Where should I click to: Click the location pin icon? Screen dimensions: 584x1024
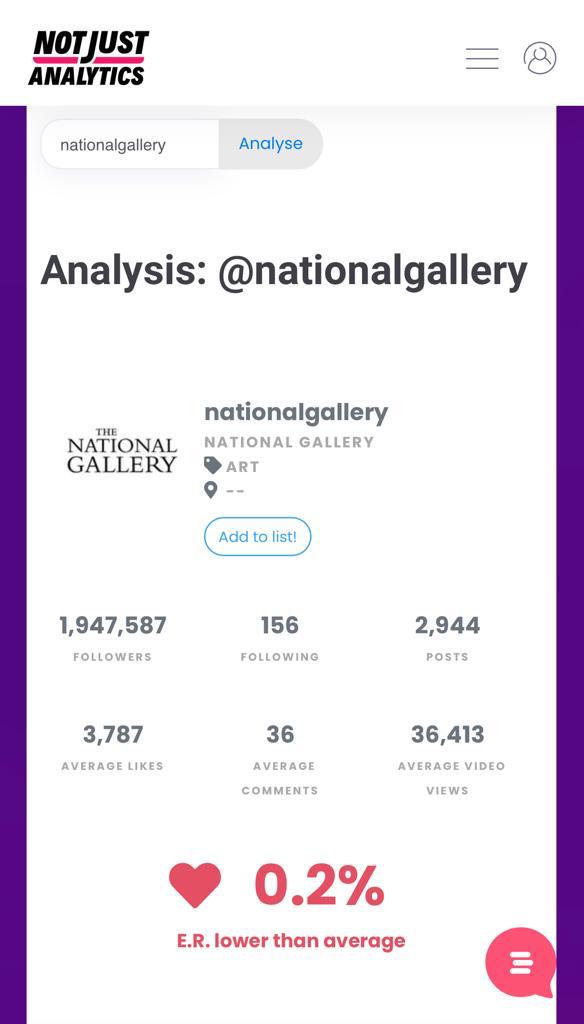tap(210, 490)
